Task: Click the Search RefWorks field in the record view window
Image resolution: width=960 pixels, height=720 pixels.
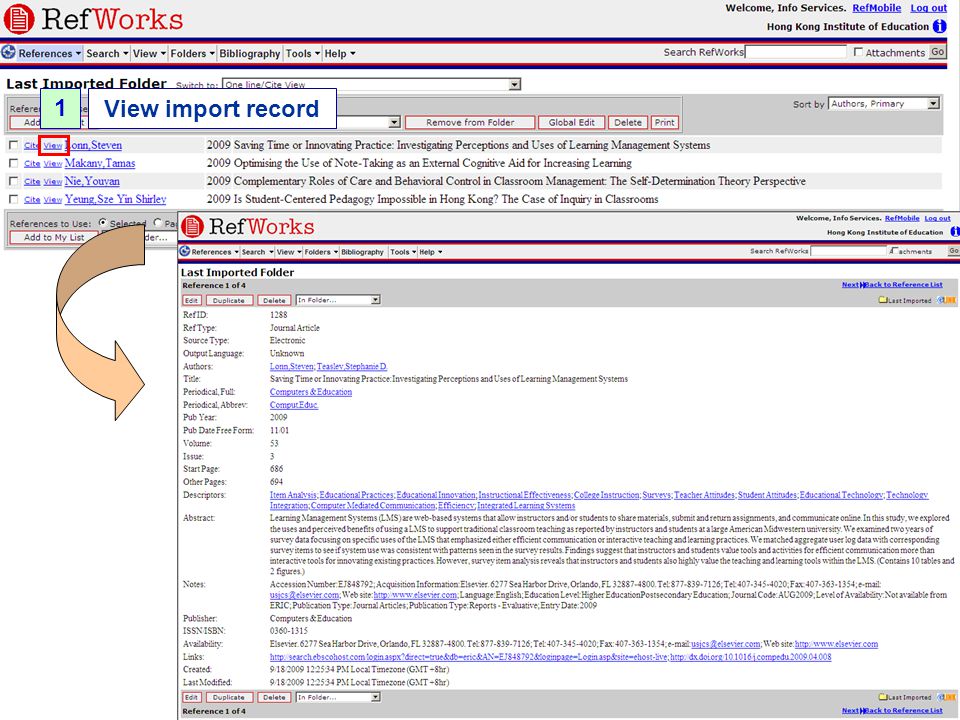Action: [849, 251]
